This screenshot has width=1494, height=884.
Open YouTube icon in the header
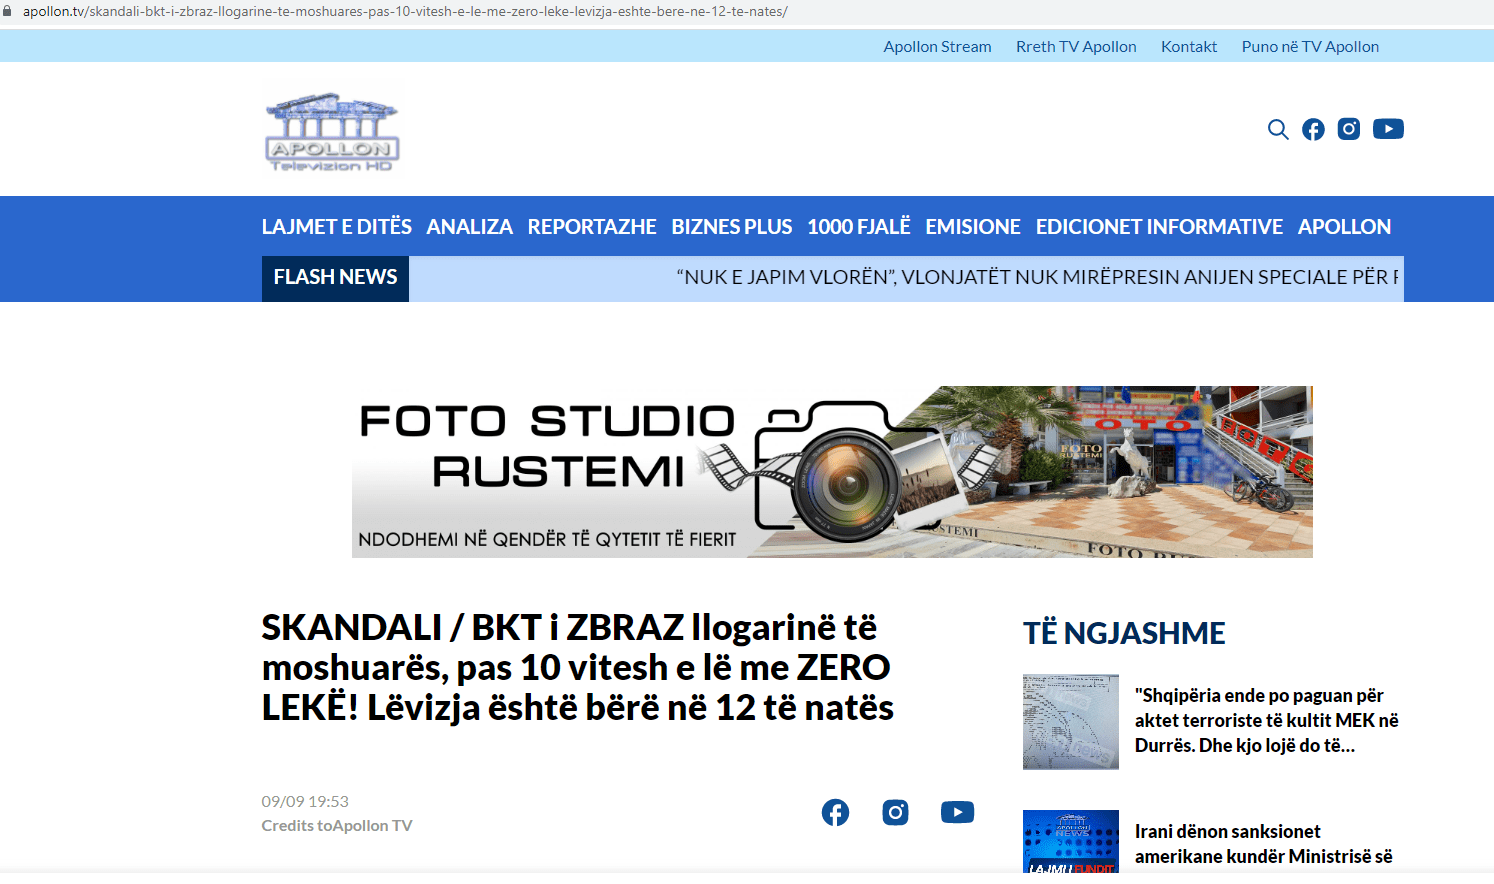(x=1388, y=129)
